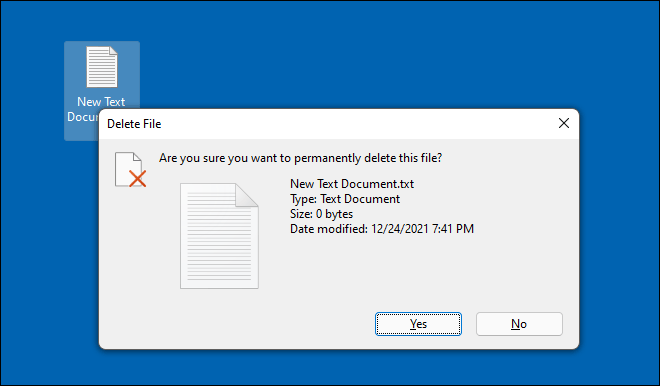This screenshot has height=386, width=660.
Task: Click the large text document preview thumbnail
Action: [x=219, y=236]
